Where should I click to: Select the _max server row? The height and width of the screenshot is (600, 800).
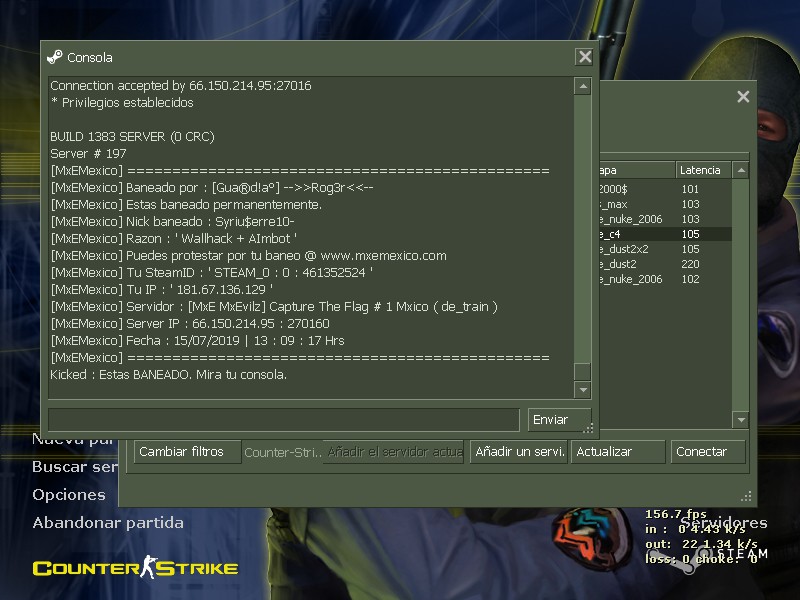tap(665, 204)
